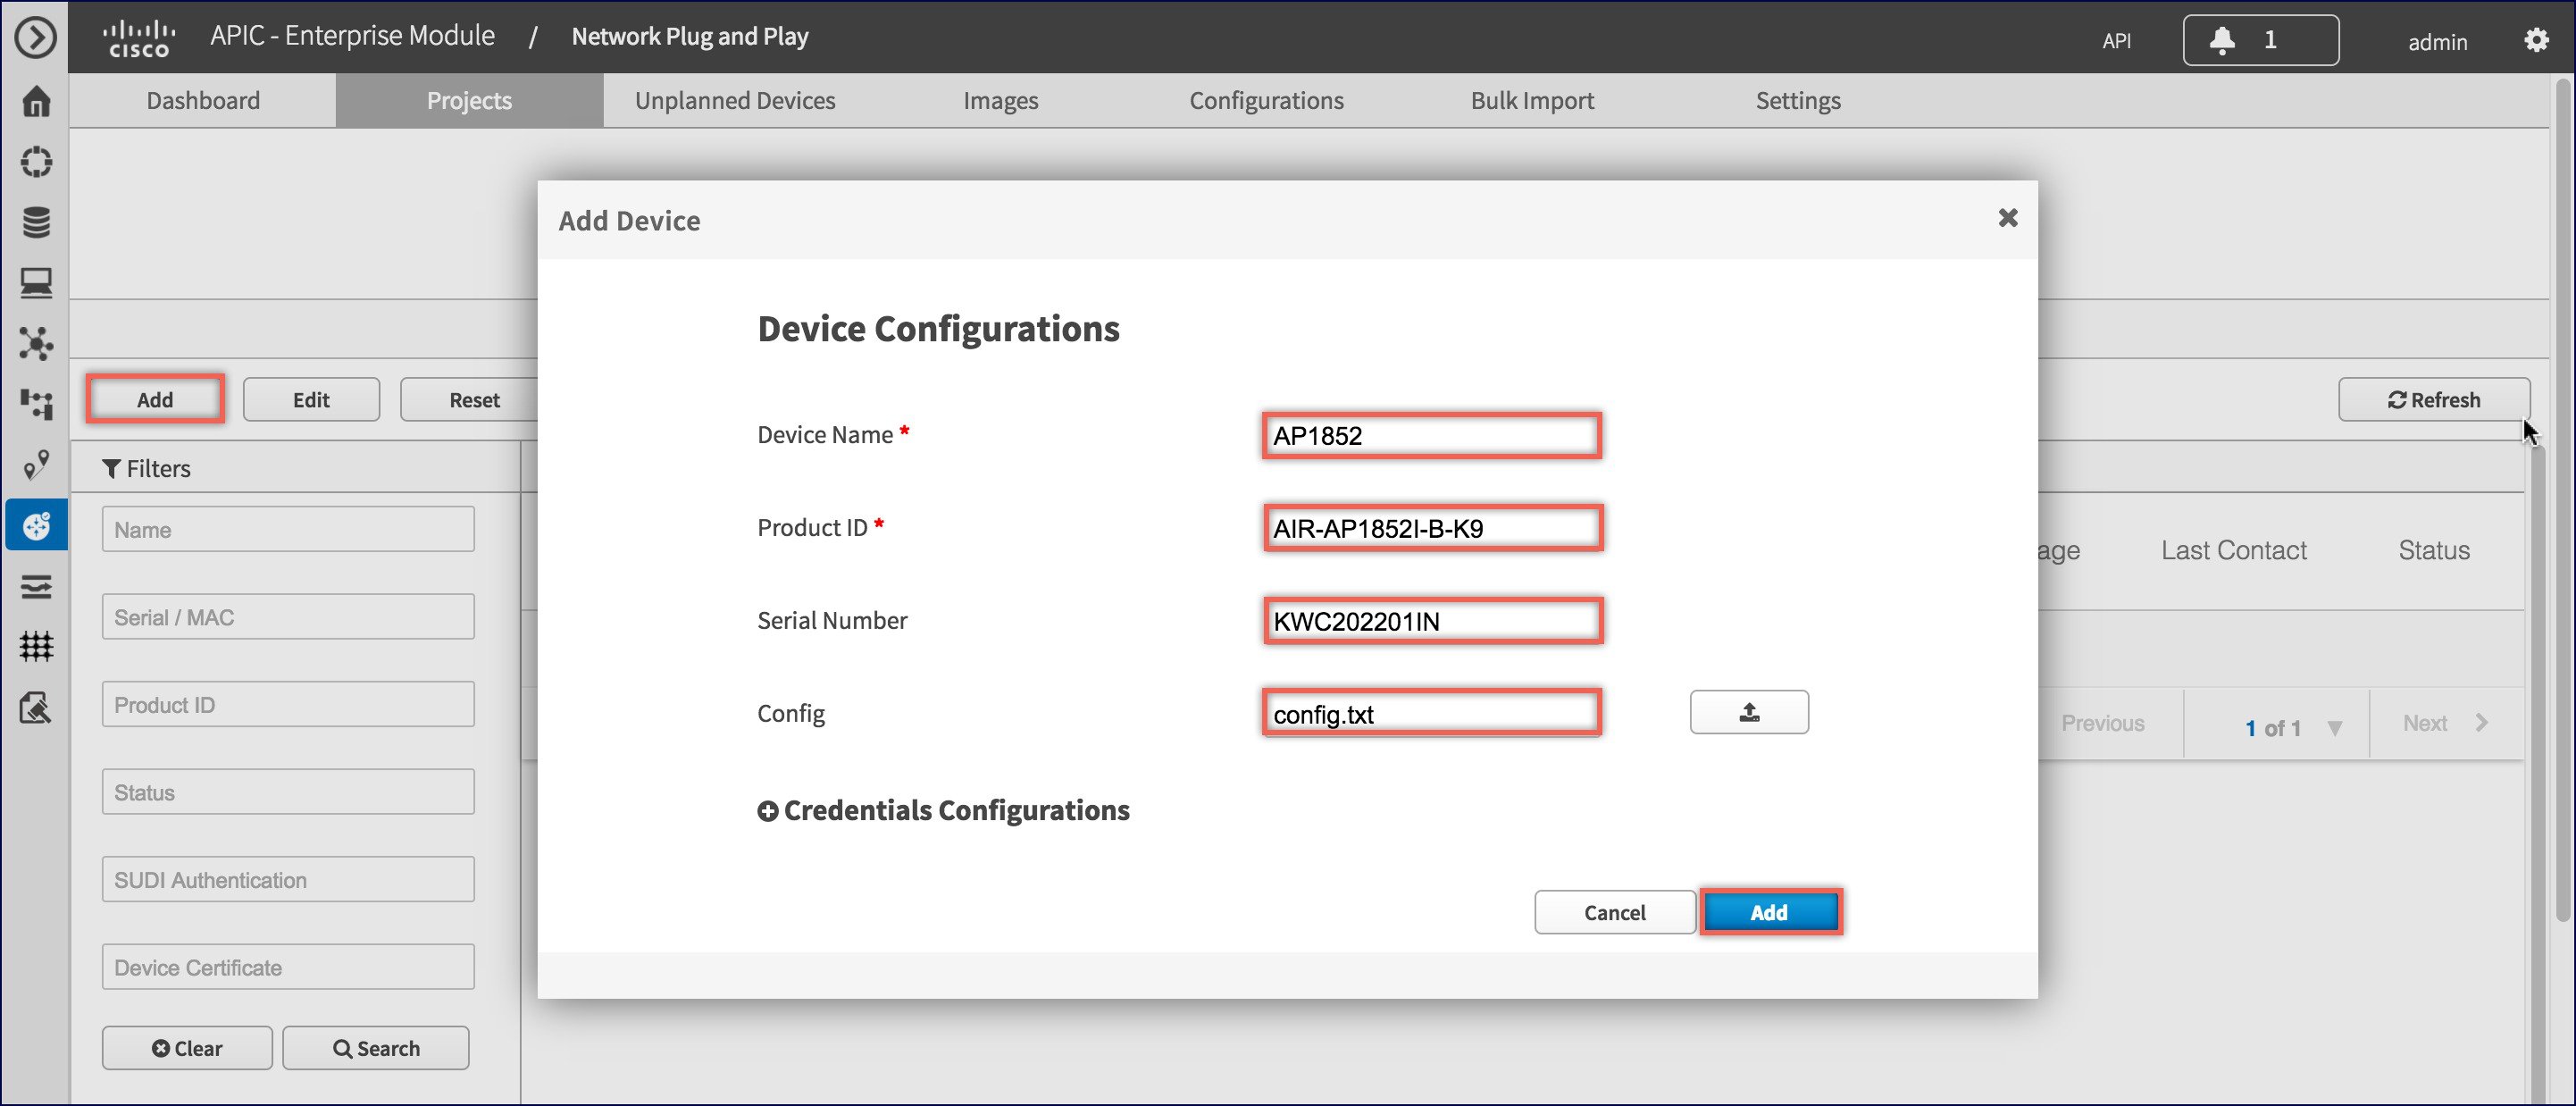Open the lines-and-arrows icon in the sidebar

point(36,586)
